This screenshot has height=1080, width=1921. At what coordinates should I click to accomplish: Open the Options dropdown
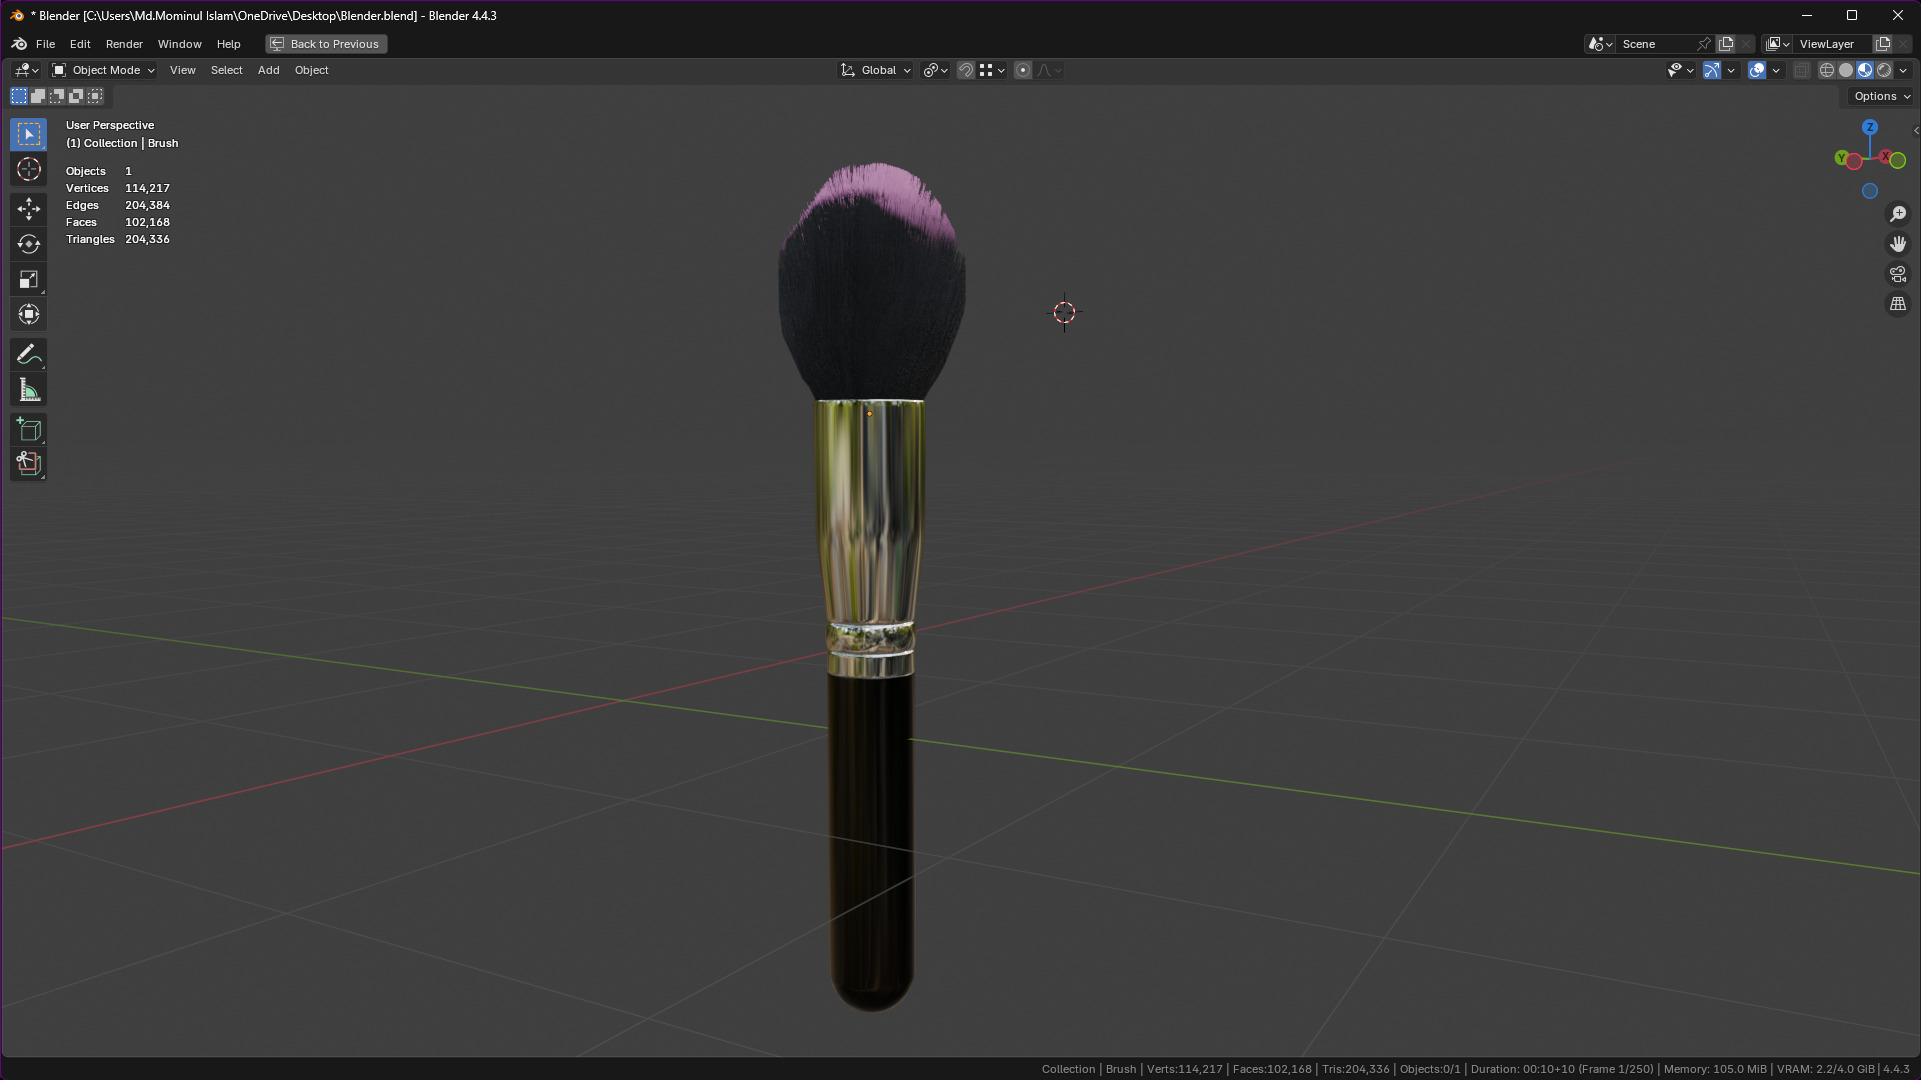coord(1881,96)
